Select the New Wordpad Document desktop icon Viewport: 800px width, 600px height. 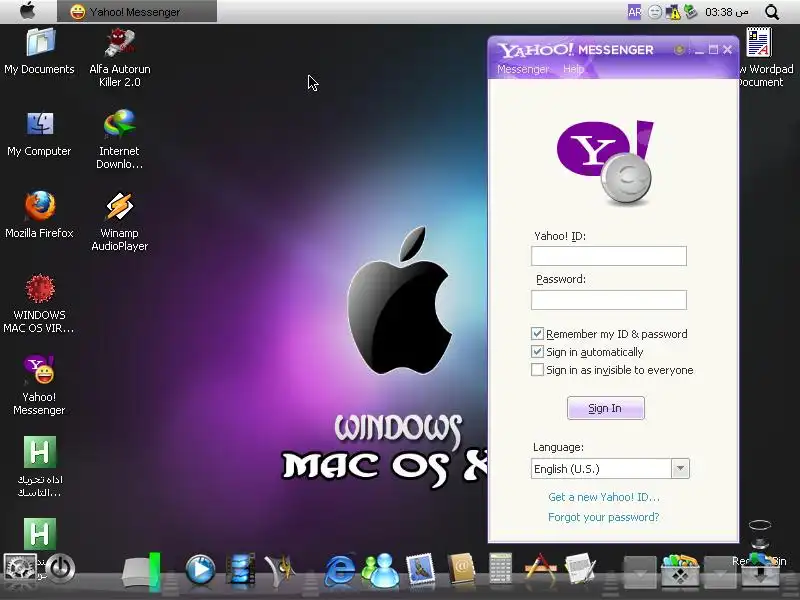point(759,42)
